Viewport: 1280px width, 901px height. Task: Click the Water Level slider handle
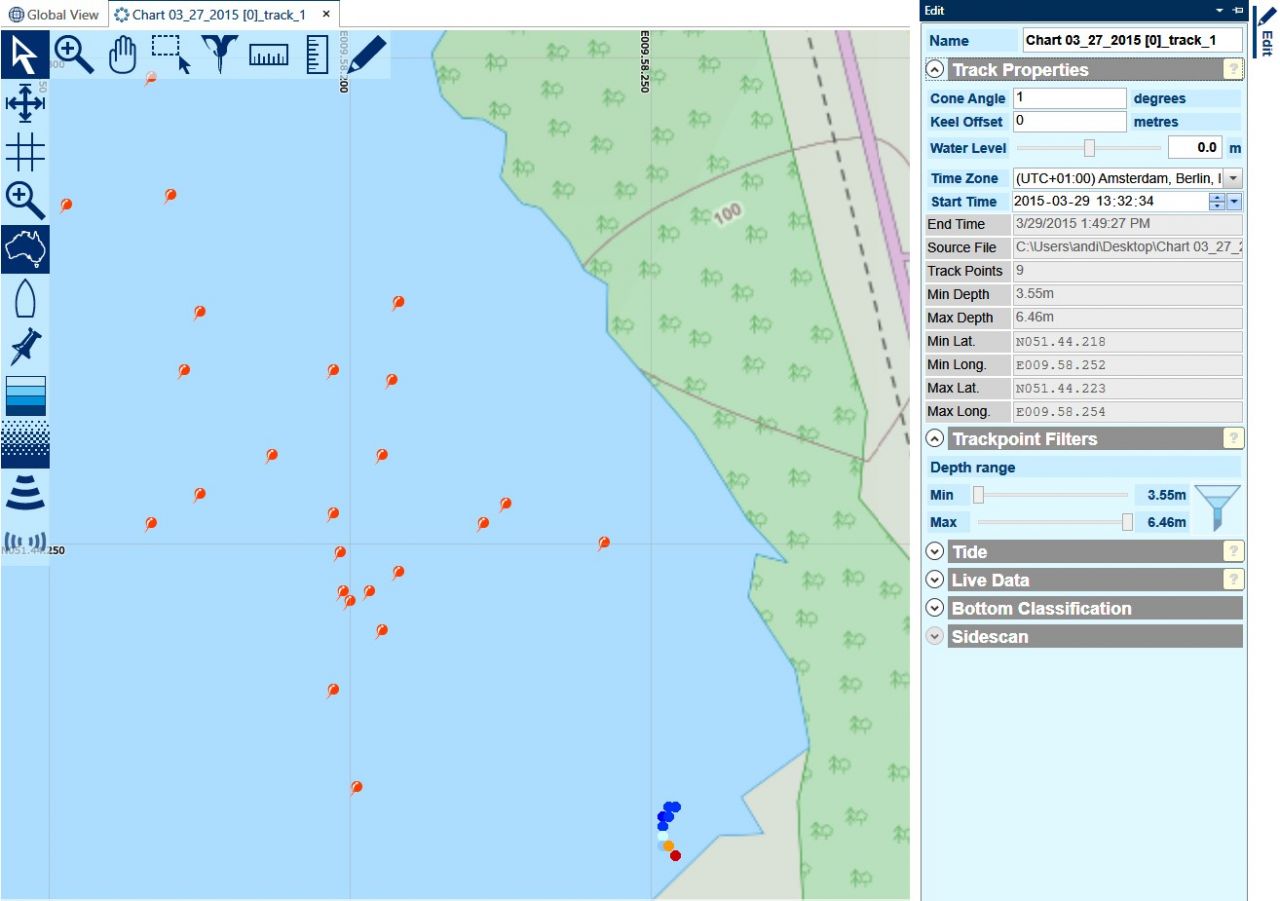point(1089,148)
